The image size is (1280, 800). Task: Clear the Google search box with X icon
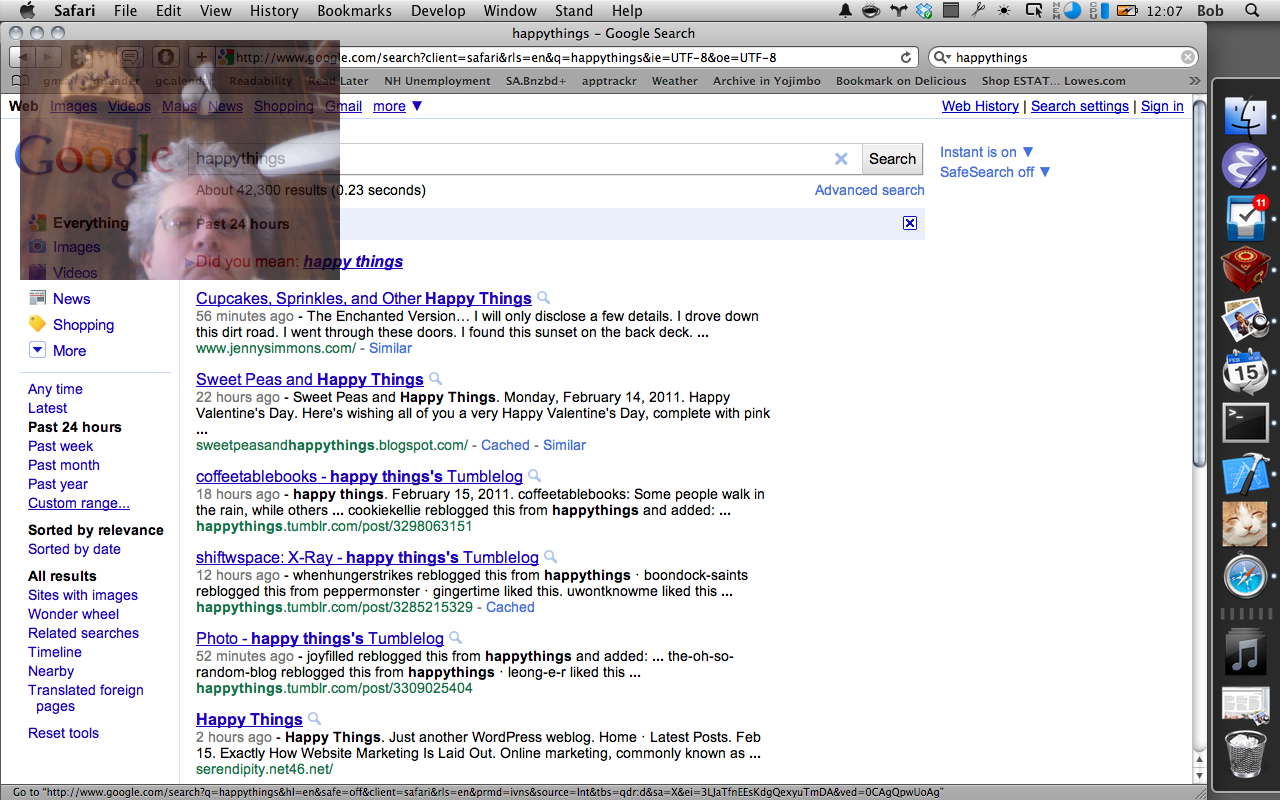[841, 159]
